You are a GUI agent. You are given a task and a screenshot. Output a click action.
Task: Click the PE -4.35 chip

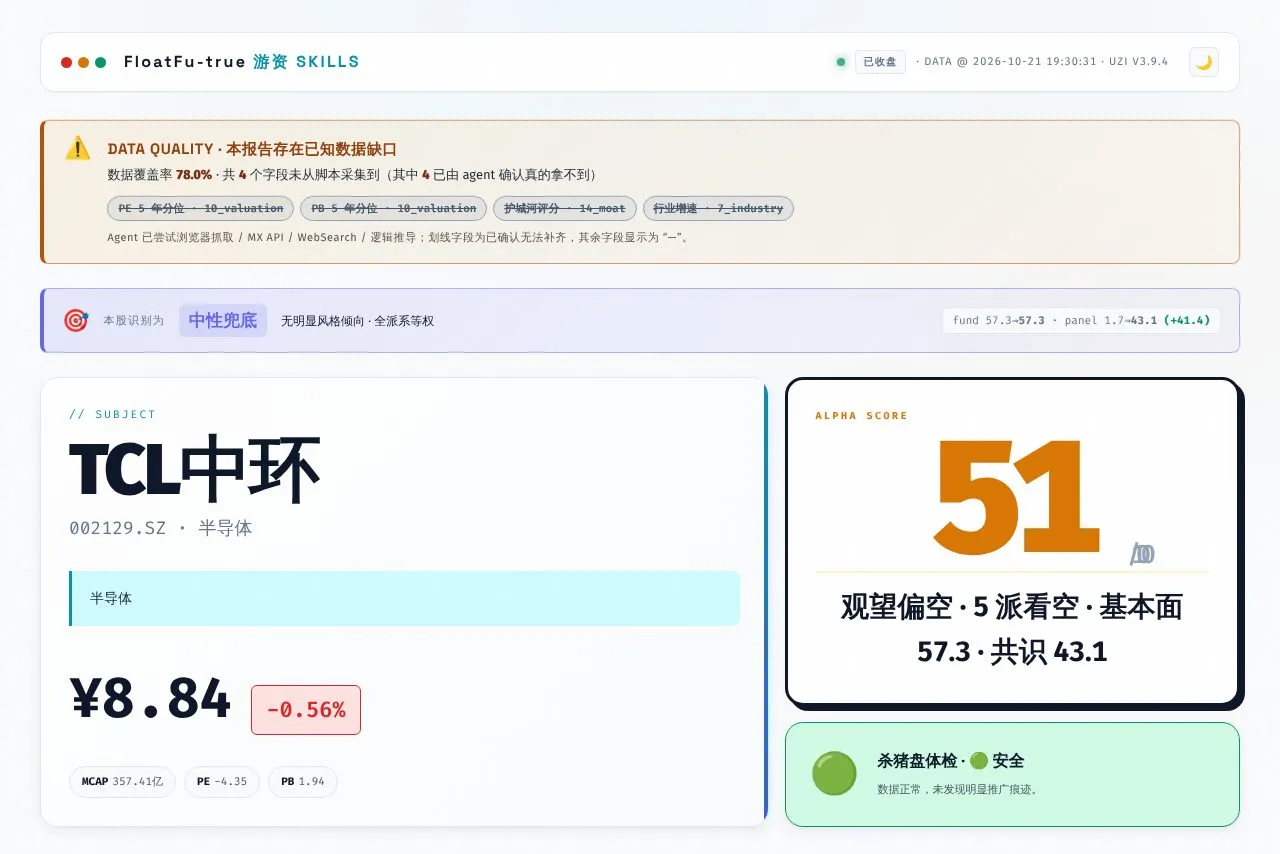[222, 782]
